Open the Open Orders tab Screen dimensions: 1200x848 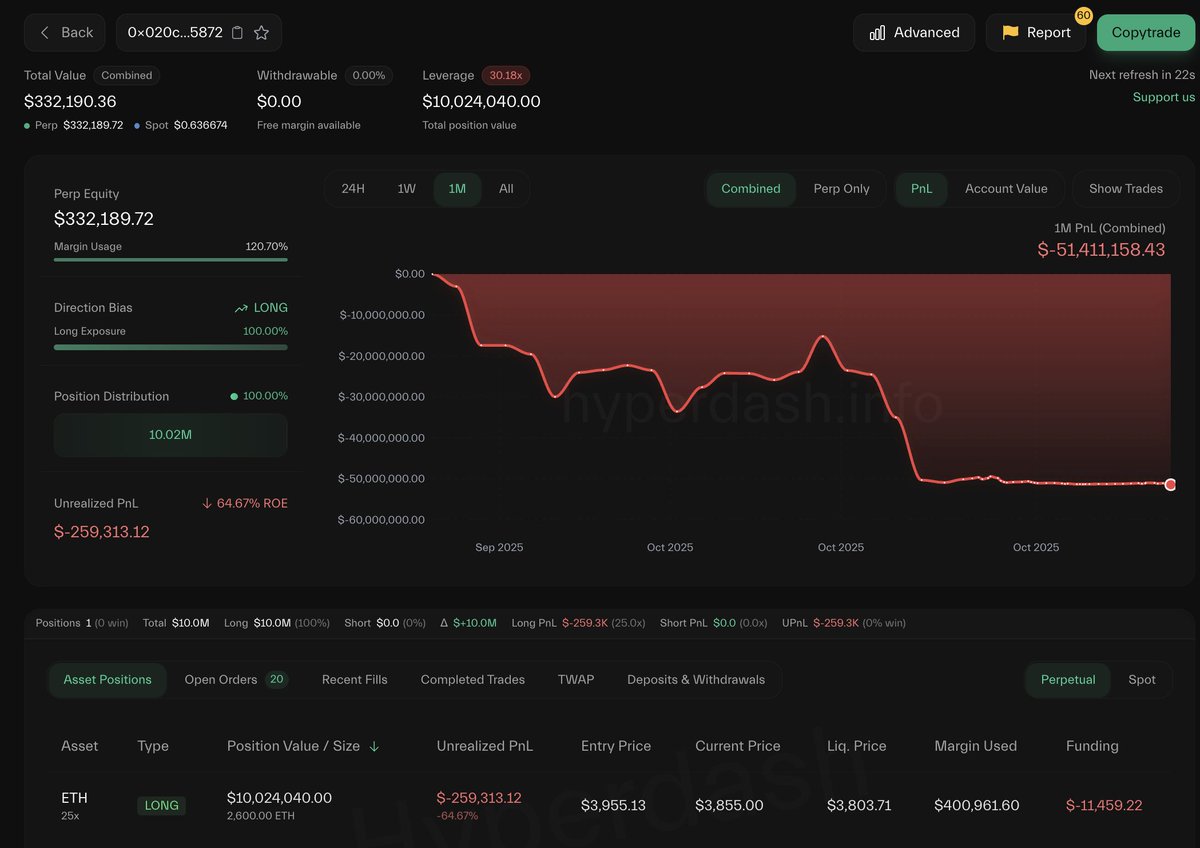pos(236,679)
